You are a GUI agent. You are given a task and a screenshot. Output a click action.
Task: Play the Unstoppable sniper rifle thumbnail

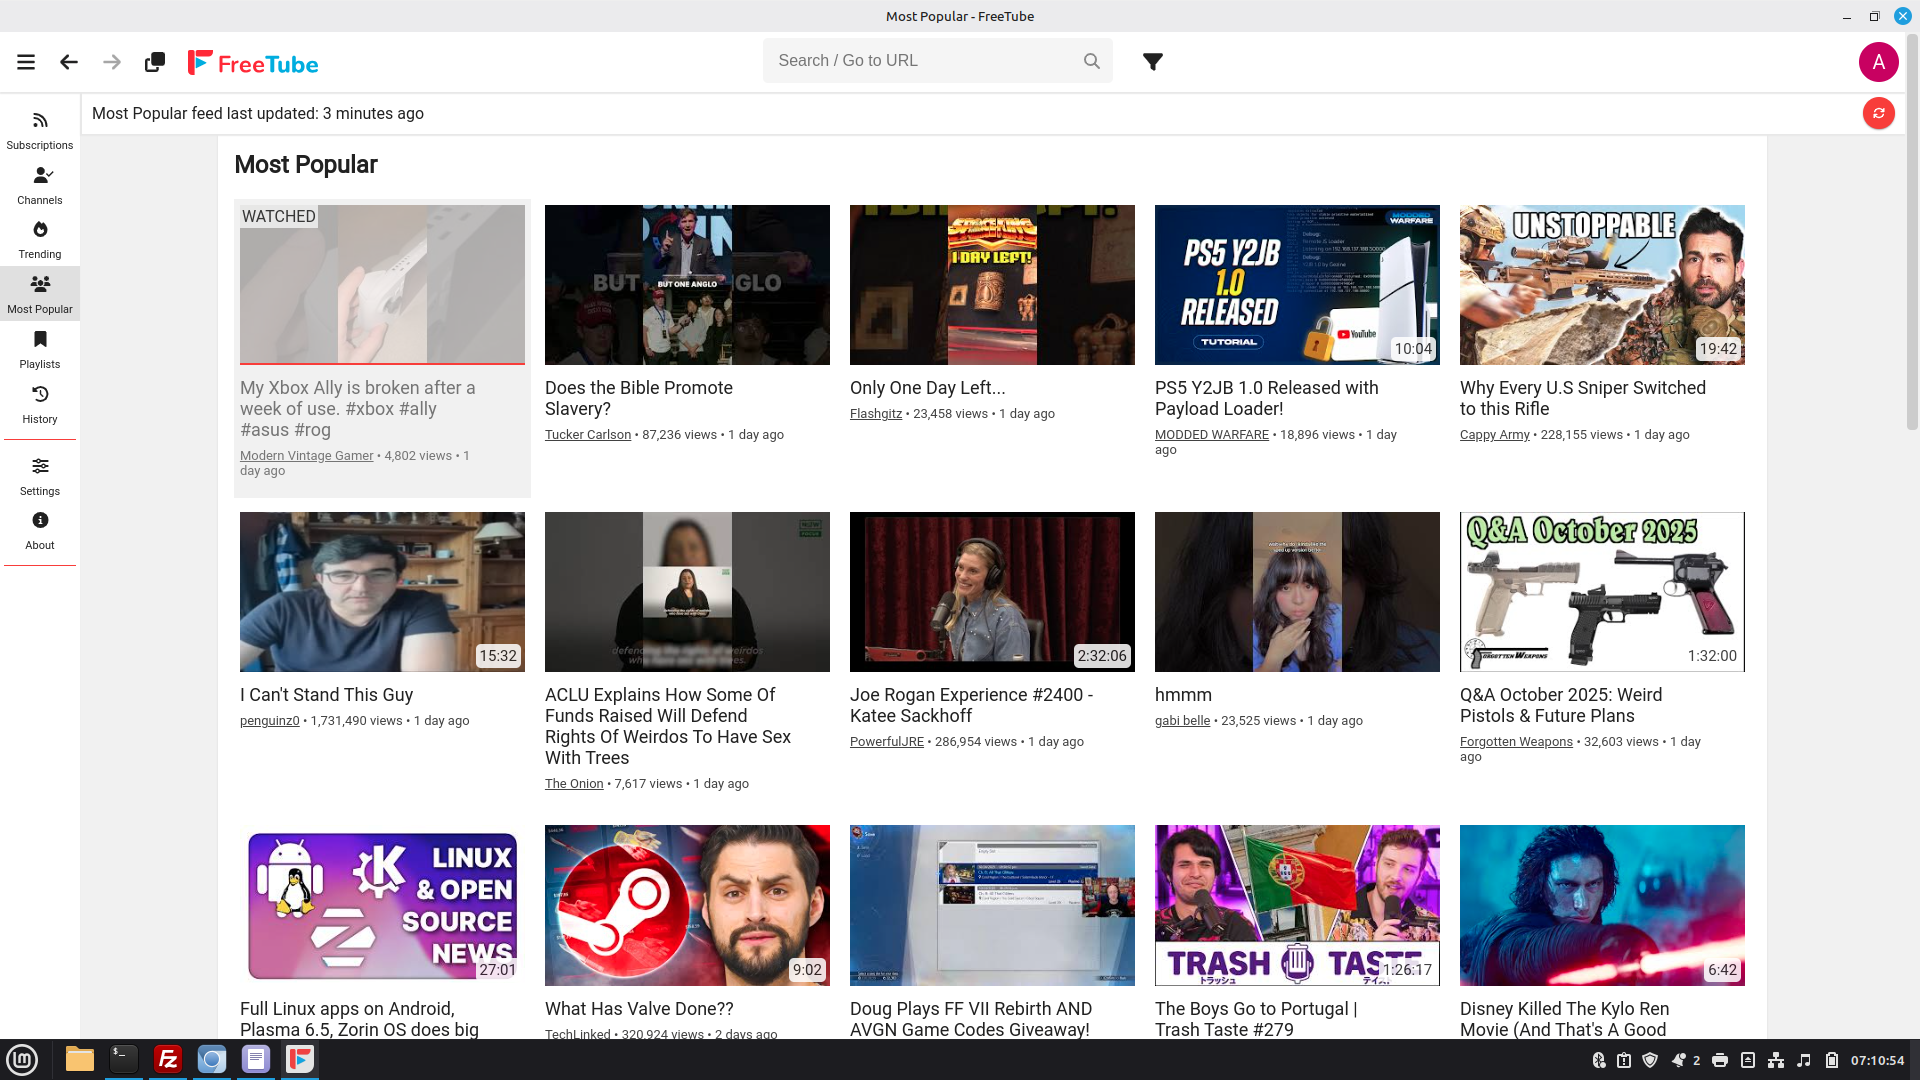point(1602,285)
